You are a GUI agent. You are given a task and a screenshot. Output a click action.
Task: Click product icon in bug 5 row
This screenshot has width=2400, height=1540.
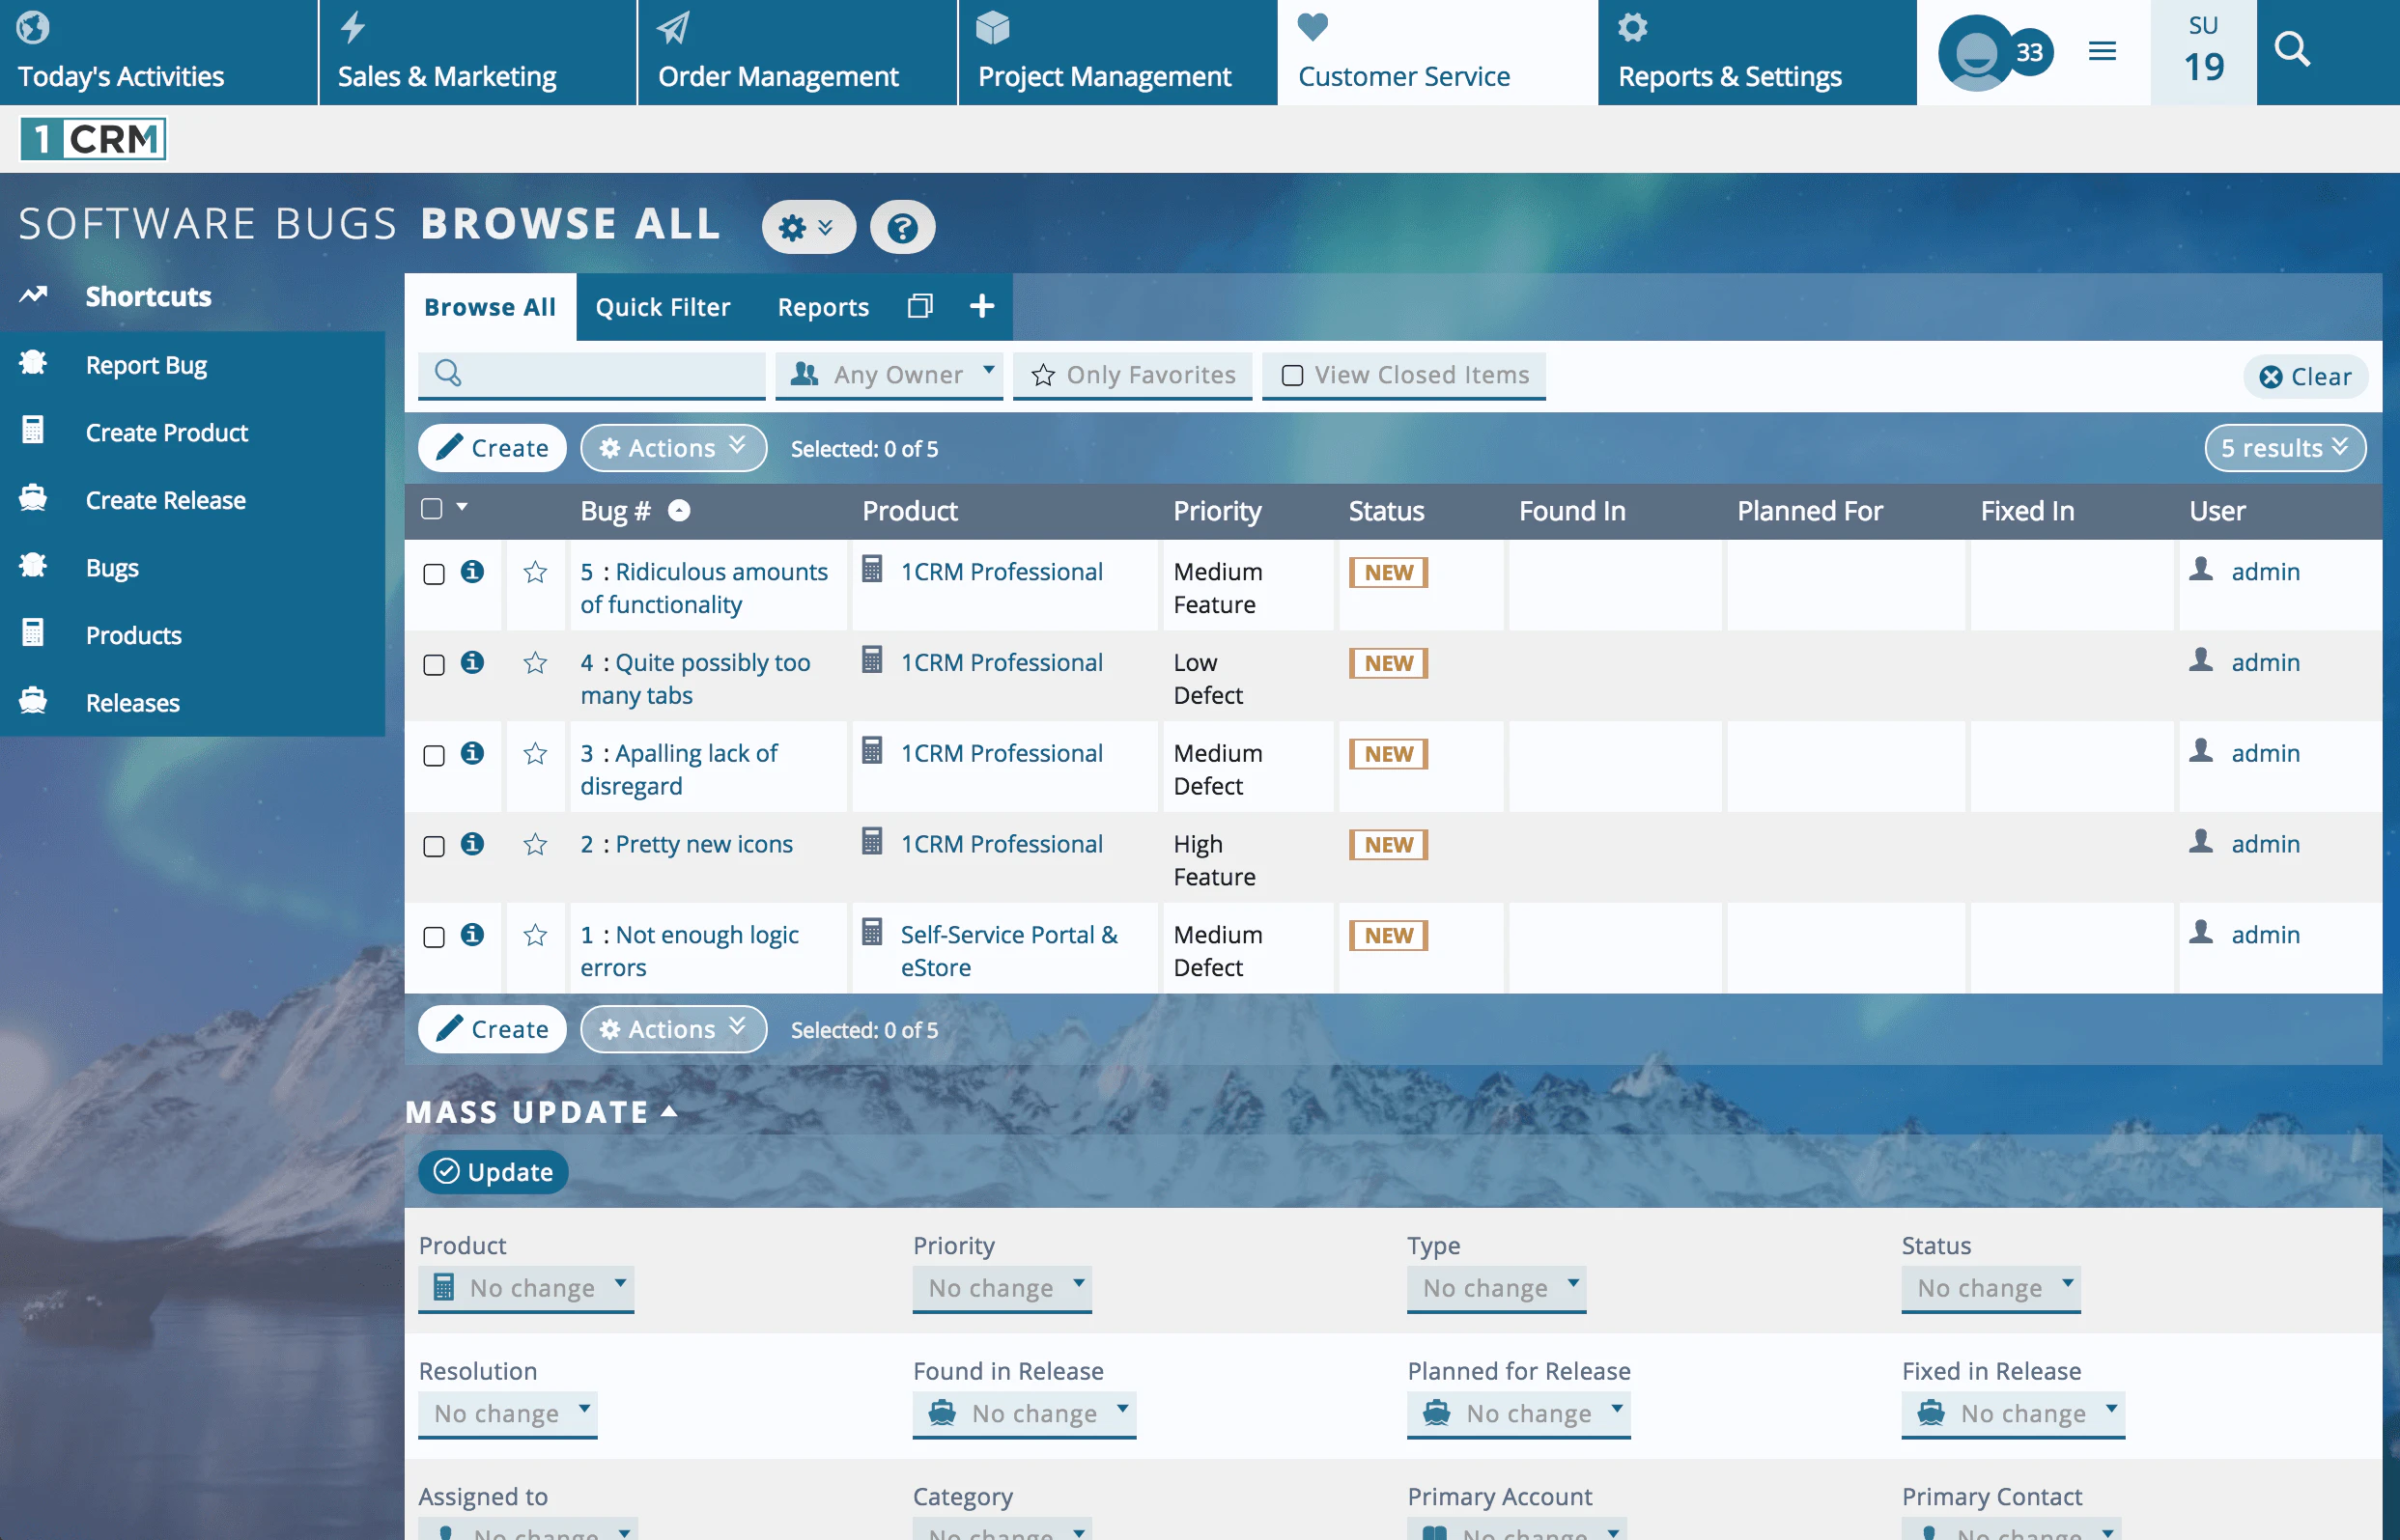click(872, 570)
